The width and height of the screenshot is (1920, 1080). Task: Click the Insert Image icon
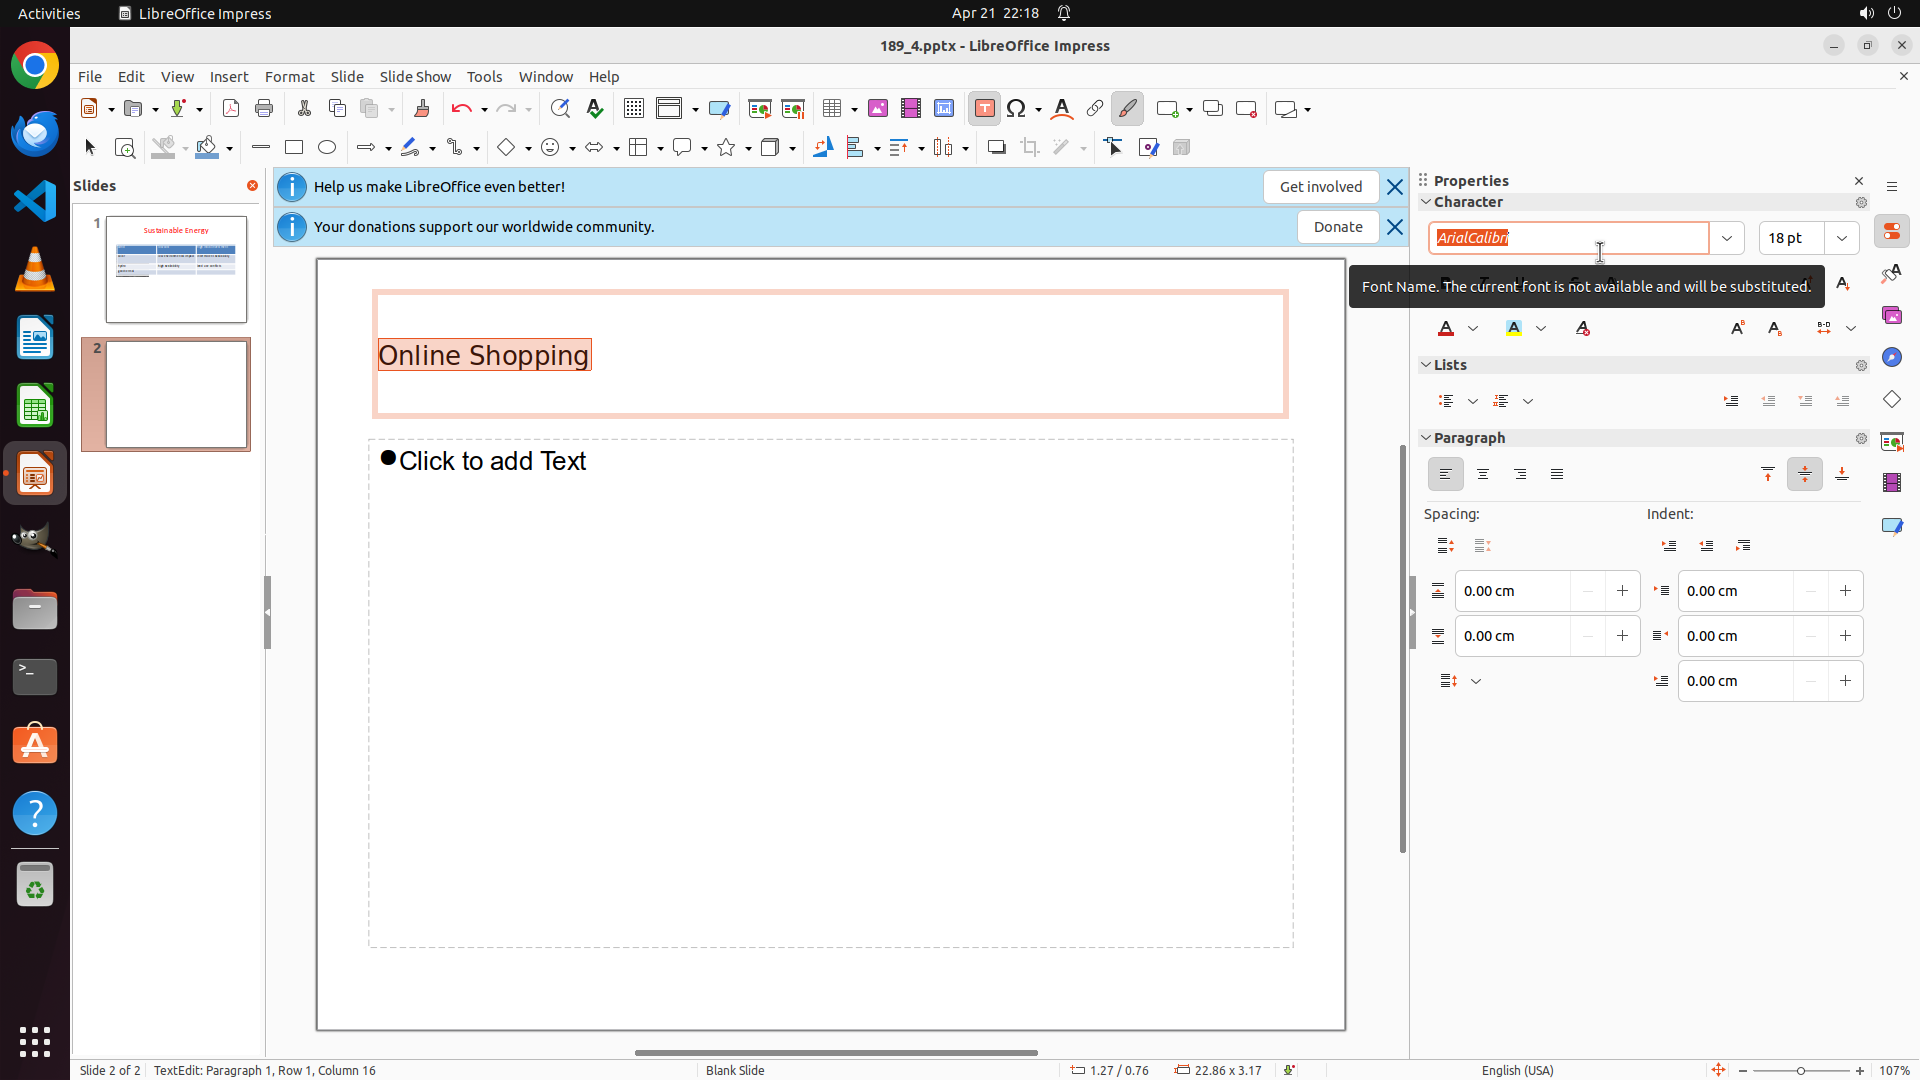click(x=878, y=109)
